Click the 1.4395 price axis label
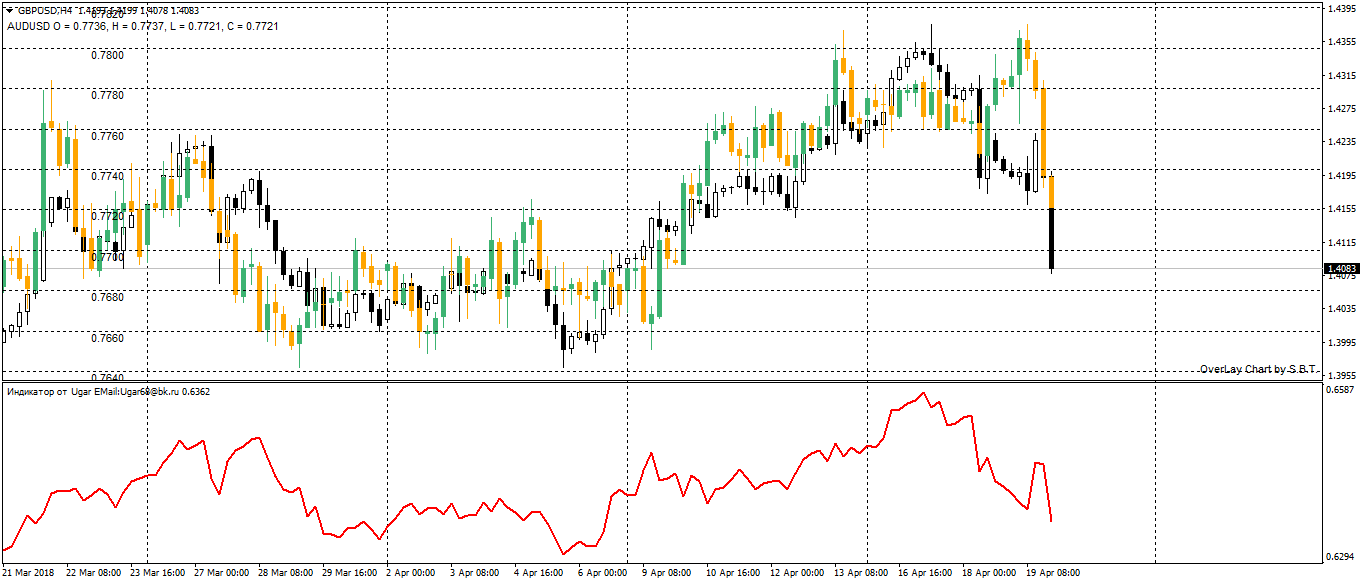Viewport: 1362px width, 584px height. (1340, 8)
